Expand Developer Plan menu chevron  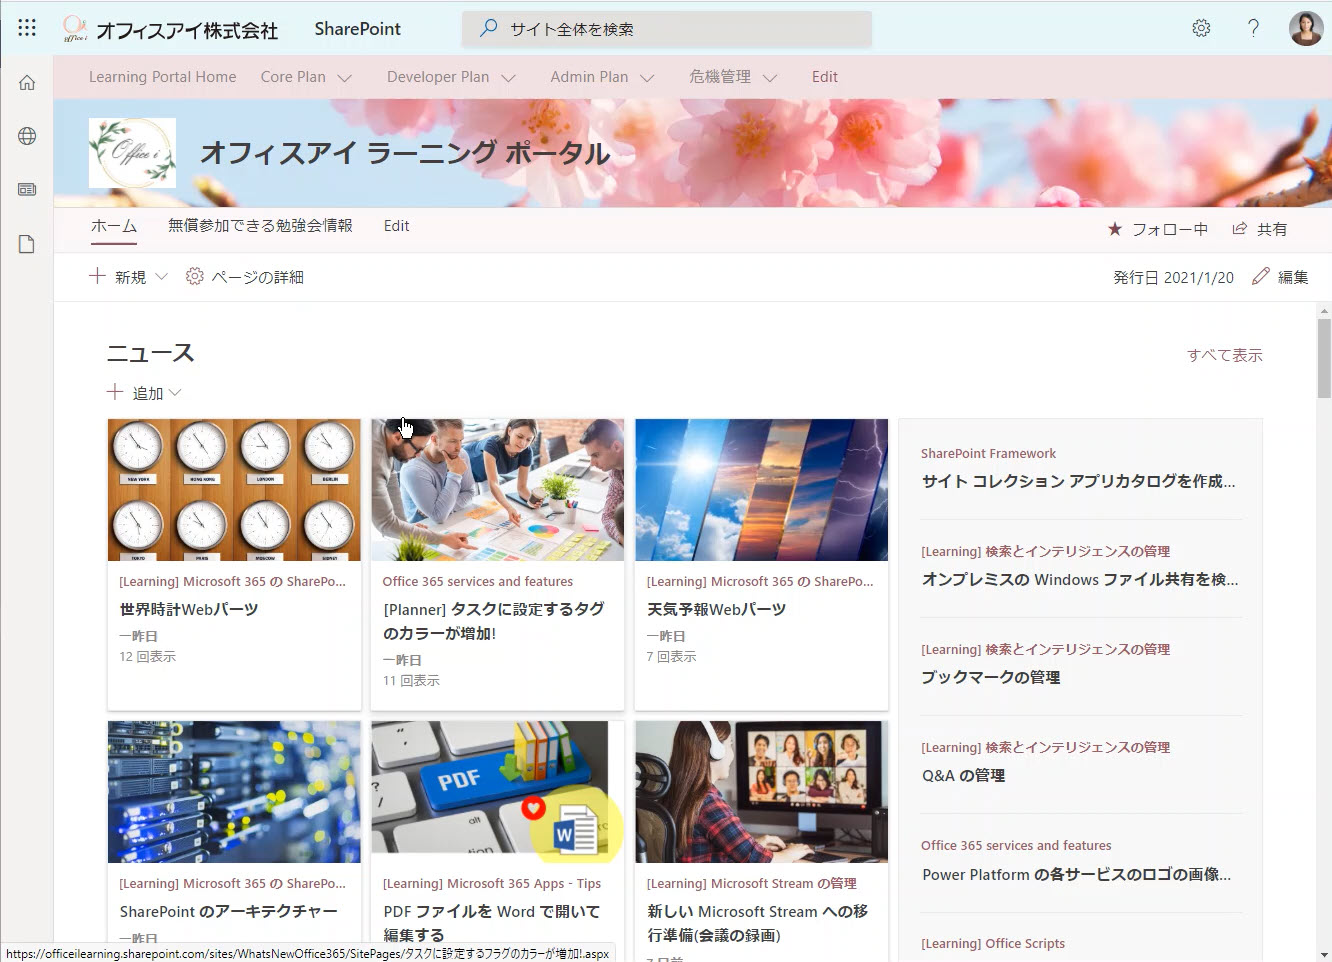click(x=508, y=77)
